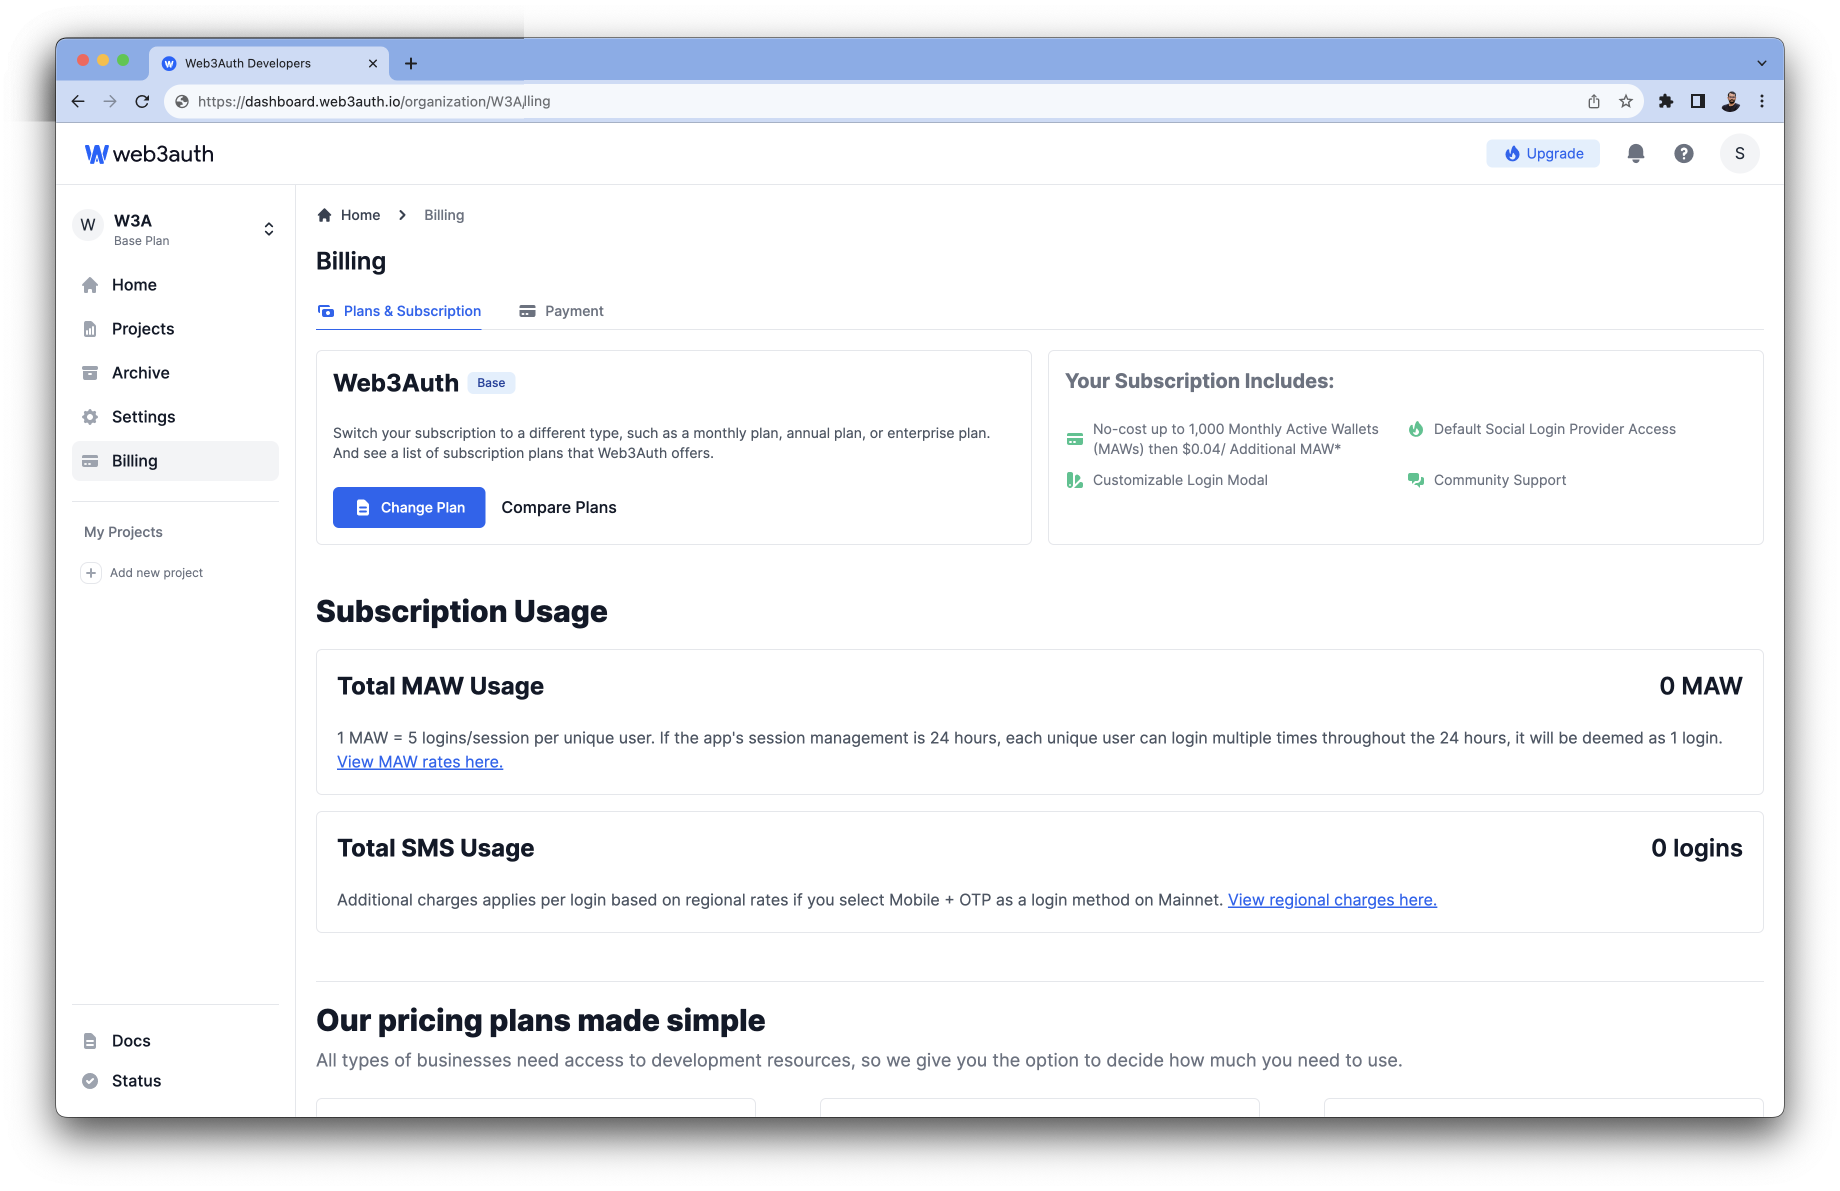The image size is (1840, 1191).
Task: Open the Chrome profile avatar
Action: point(1731,101)
